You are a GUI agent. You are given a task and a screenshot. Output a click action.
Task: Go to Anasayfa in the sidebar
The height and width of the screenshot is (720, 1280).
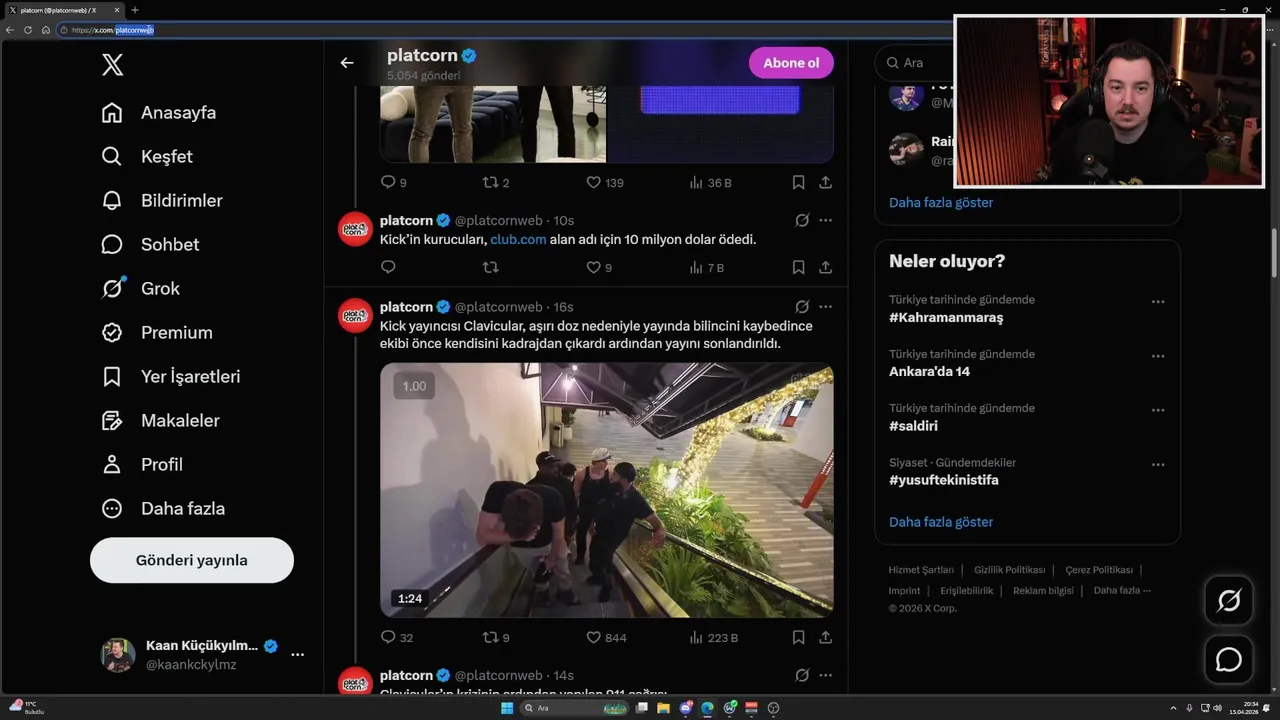(160, 113)
